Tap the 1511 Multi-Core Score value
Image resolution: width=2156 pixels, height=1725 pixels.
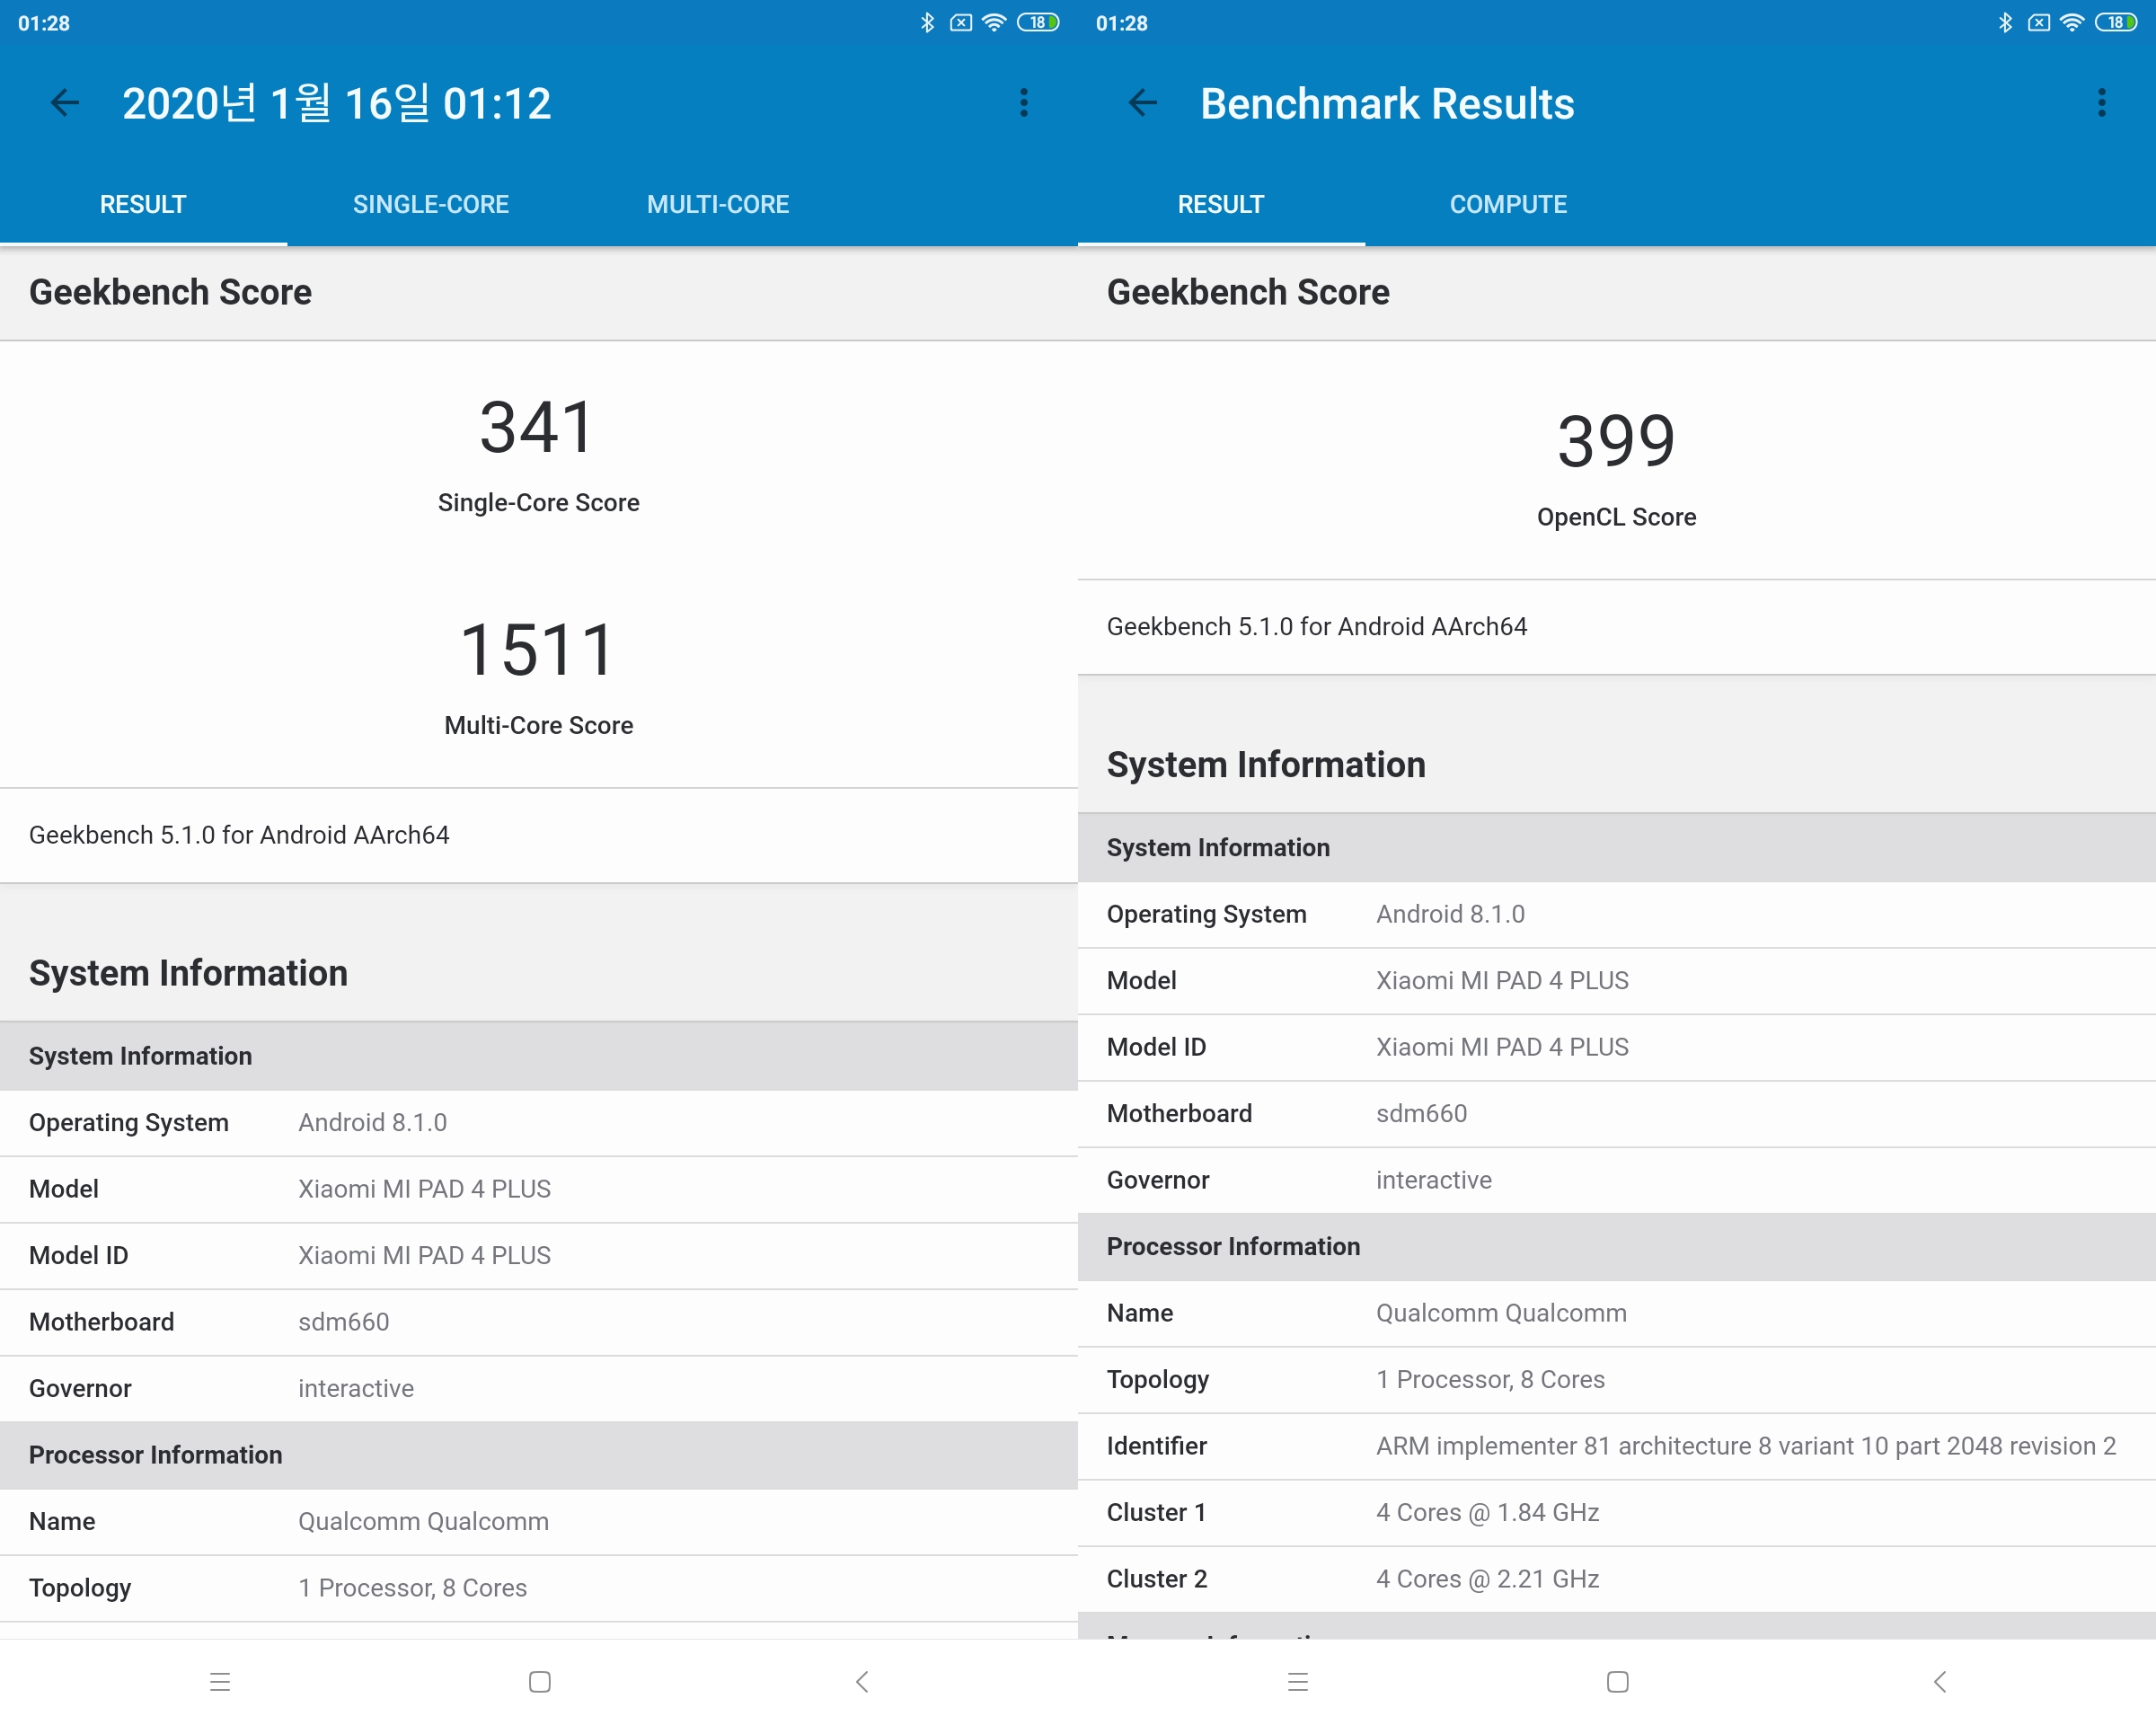pos(538,650)
